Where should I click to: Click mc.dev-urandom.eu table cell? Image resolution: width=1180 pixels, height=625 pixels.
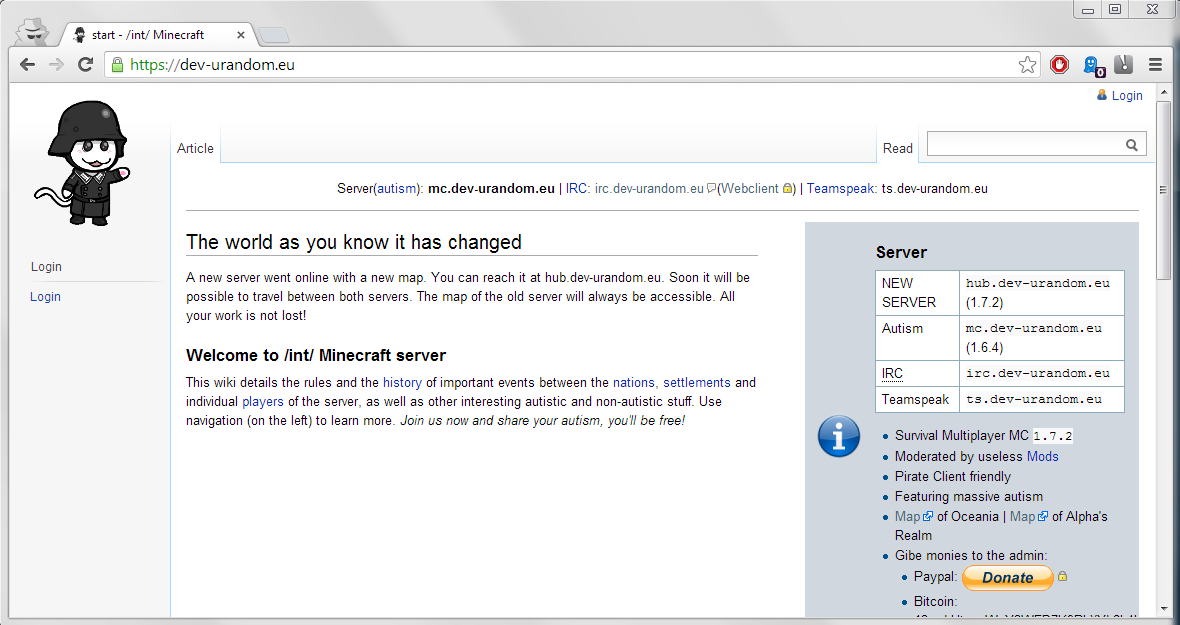1042,338
